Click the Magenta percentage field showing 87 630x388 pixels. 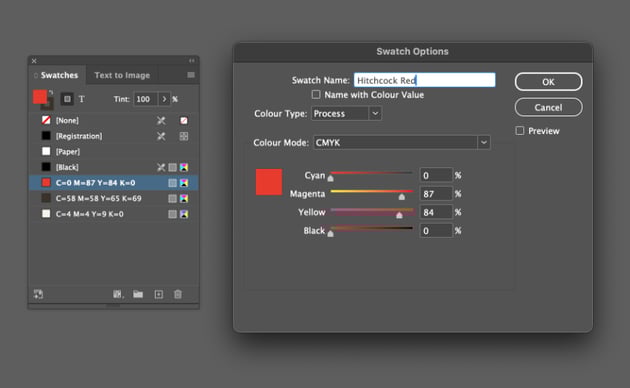436,194
